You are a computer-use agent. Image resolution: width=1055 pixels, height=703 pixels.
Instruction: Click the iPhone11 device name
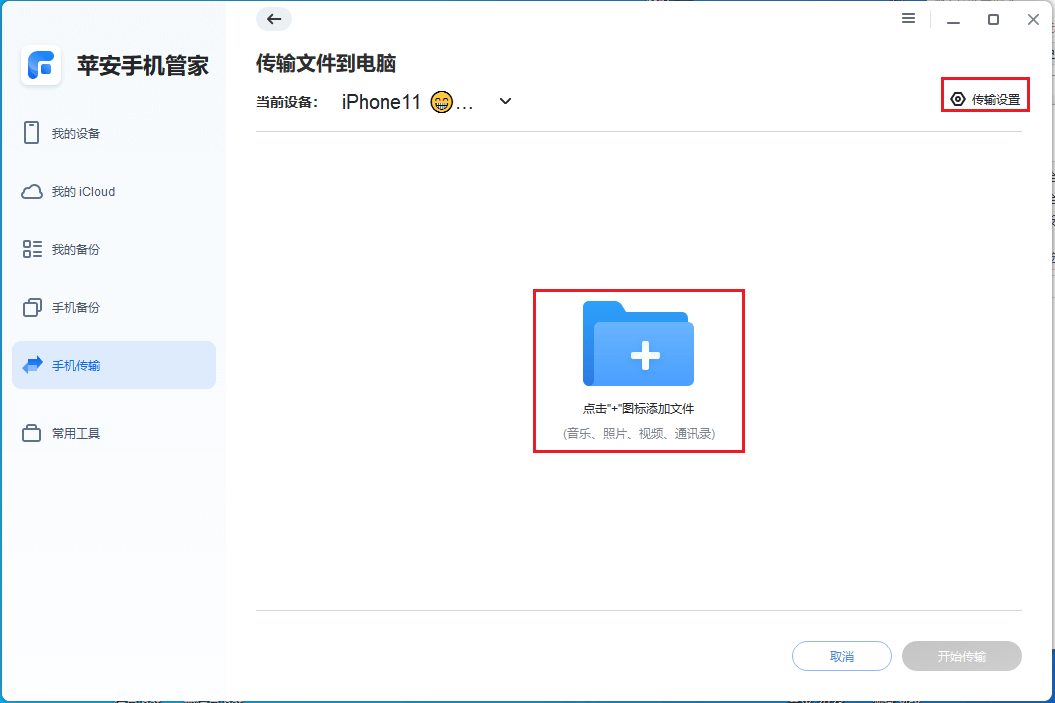(380, 101)
